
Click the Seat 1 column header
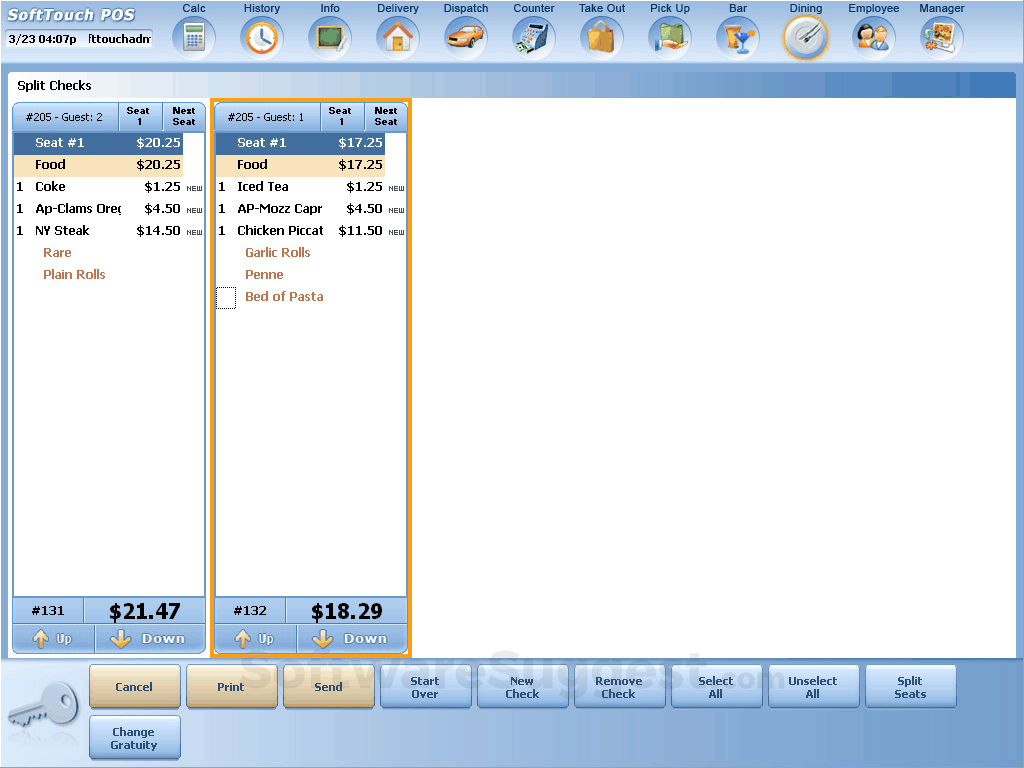click(139, 116)
